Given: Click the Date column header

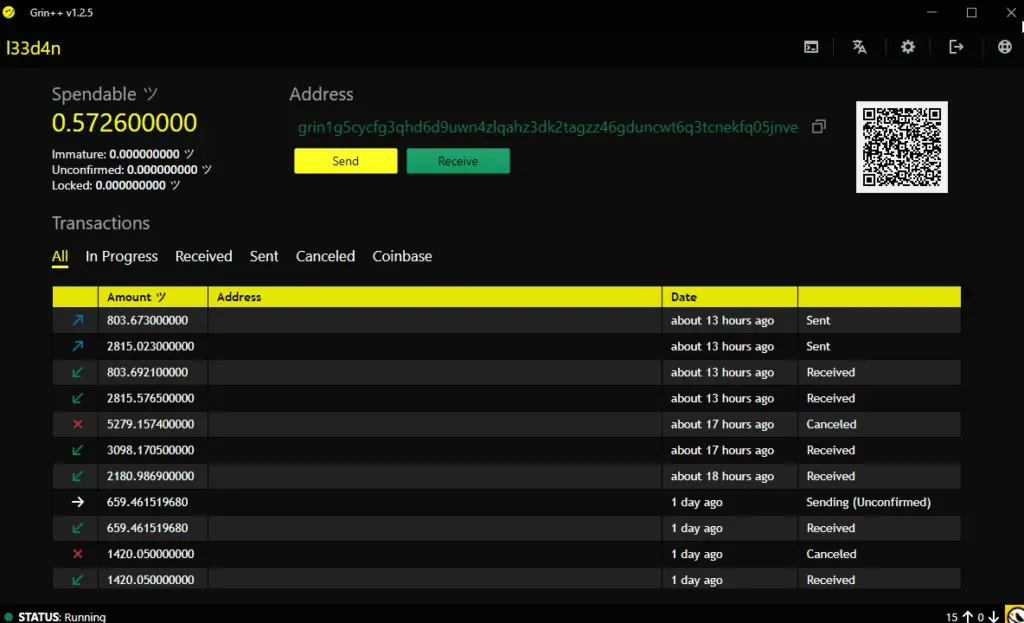Looking at the screenshot, I should point(729,296).
